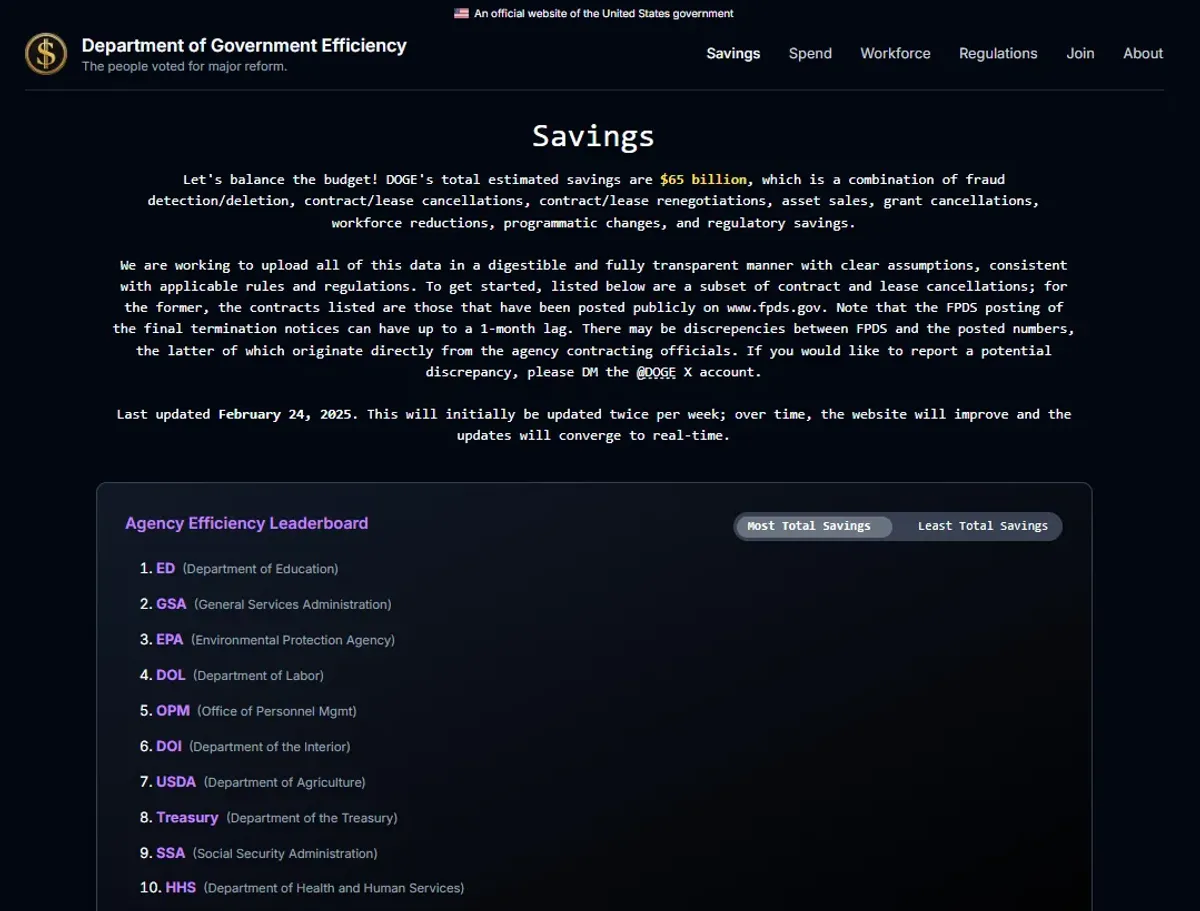The height and width of the screenshot is (911, 1200).
Task: Open the @DOGE X account link
Action: pos(656,372)
